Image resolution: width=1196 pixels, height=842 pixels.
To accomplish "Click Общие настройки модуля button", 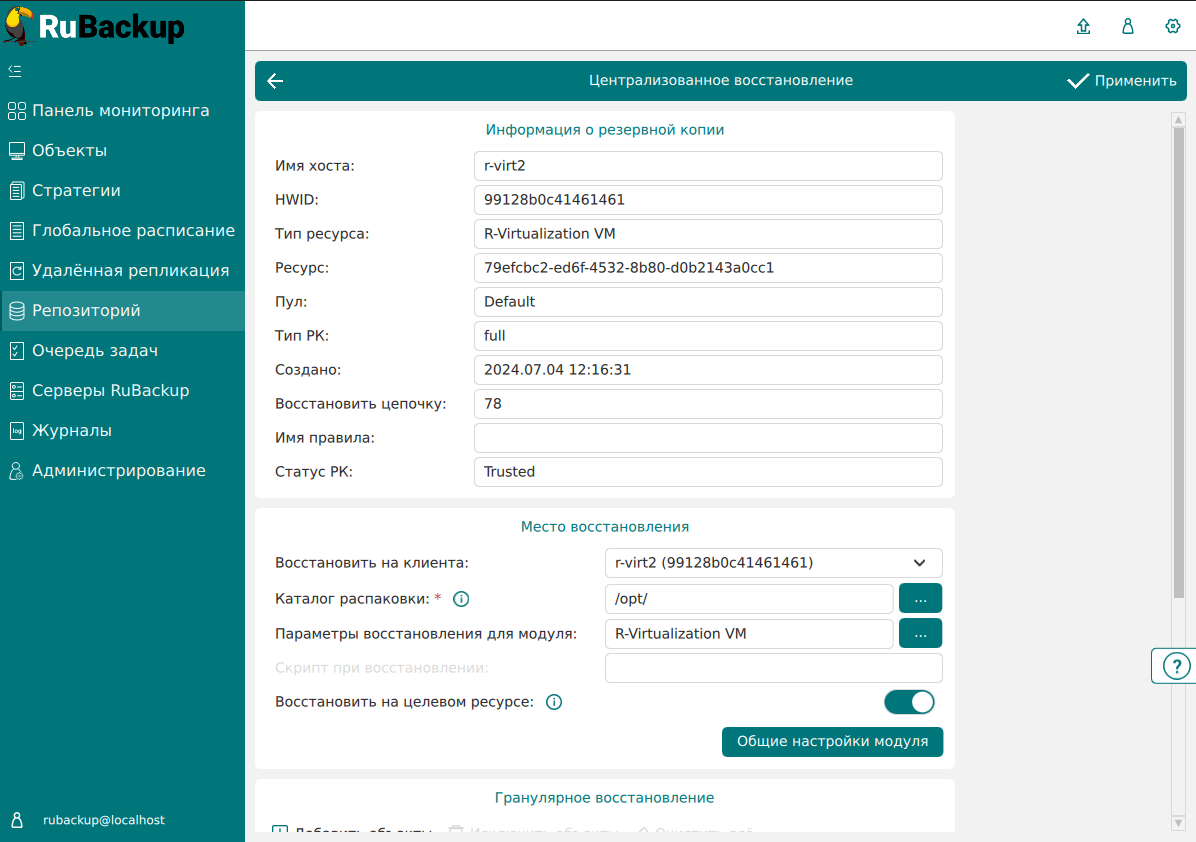I will click(832, 742).
